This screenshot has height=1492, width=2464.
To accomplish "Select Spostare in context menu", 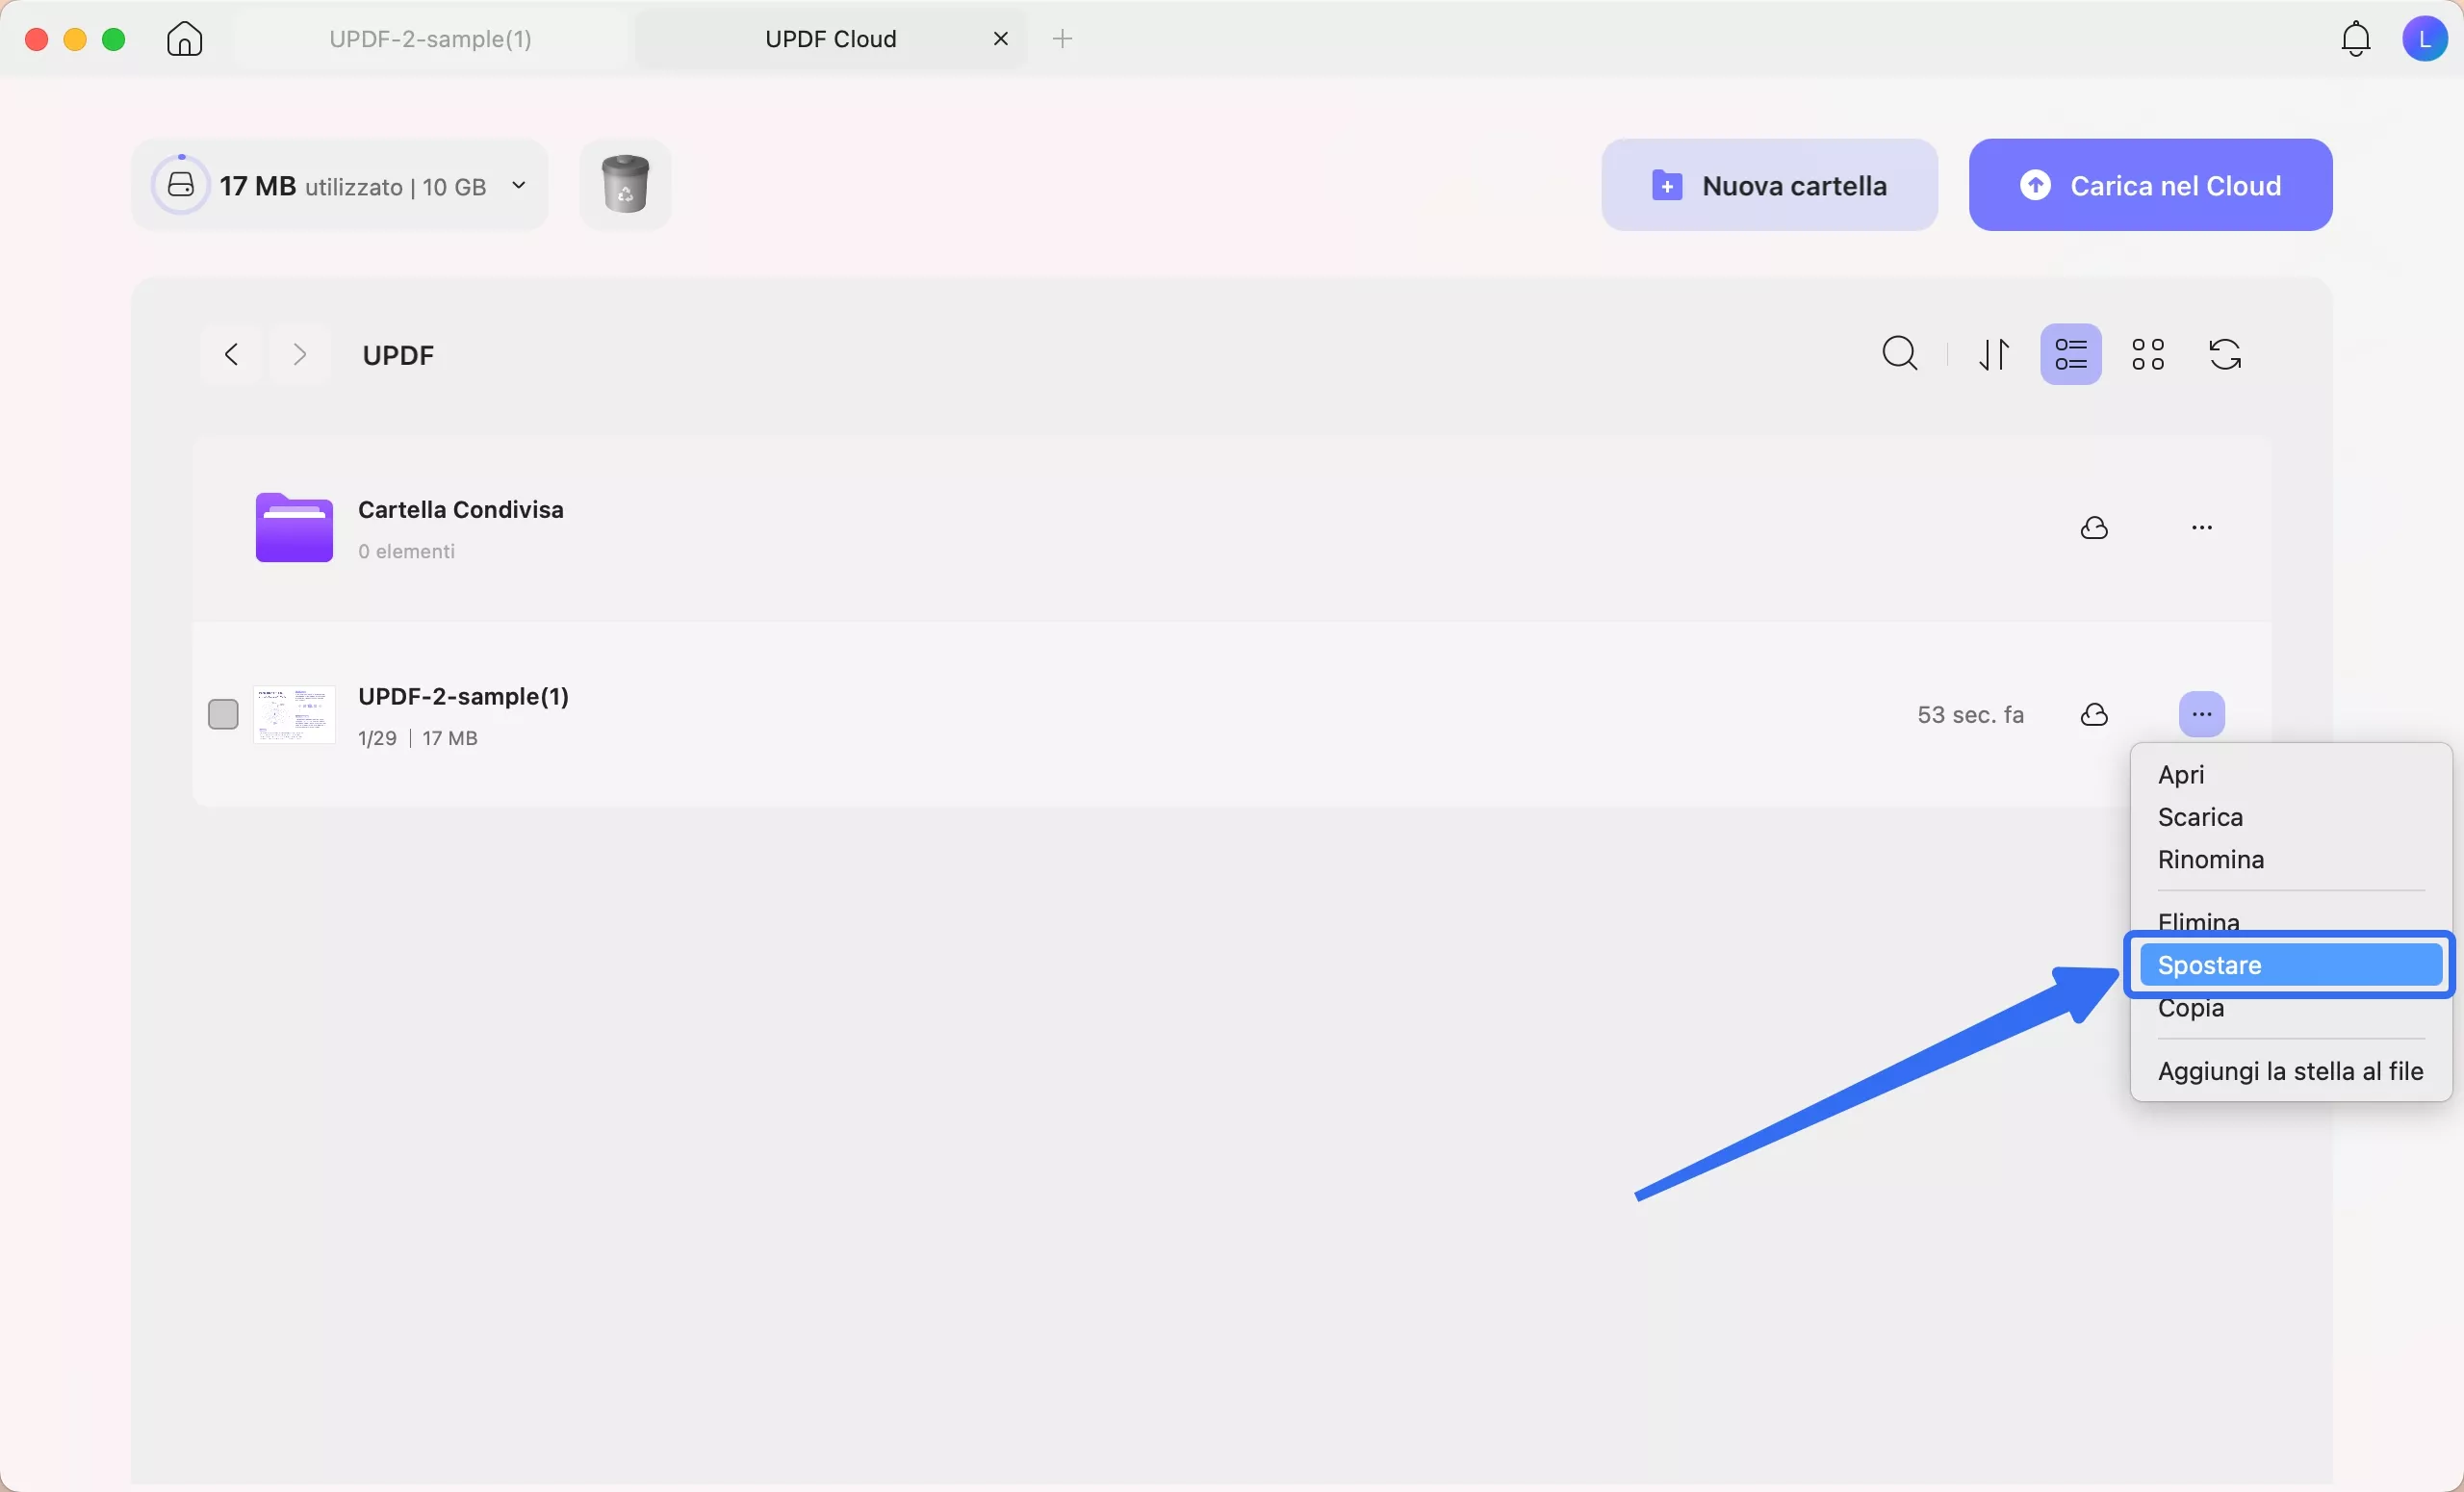I will 2288,965.
